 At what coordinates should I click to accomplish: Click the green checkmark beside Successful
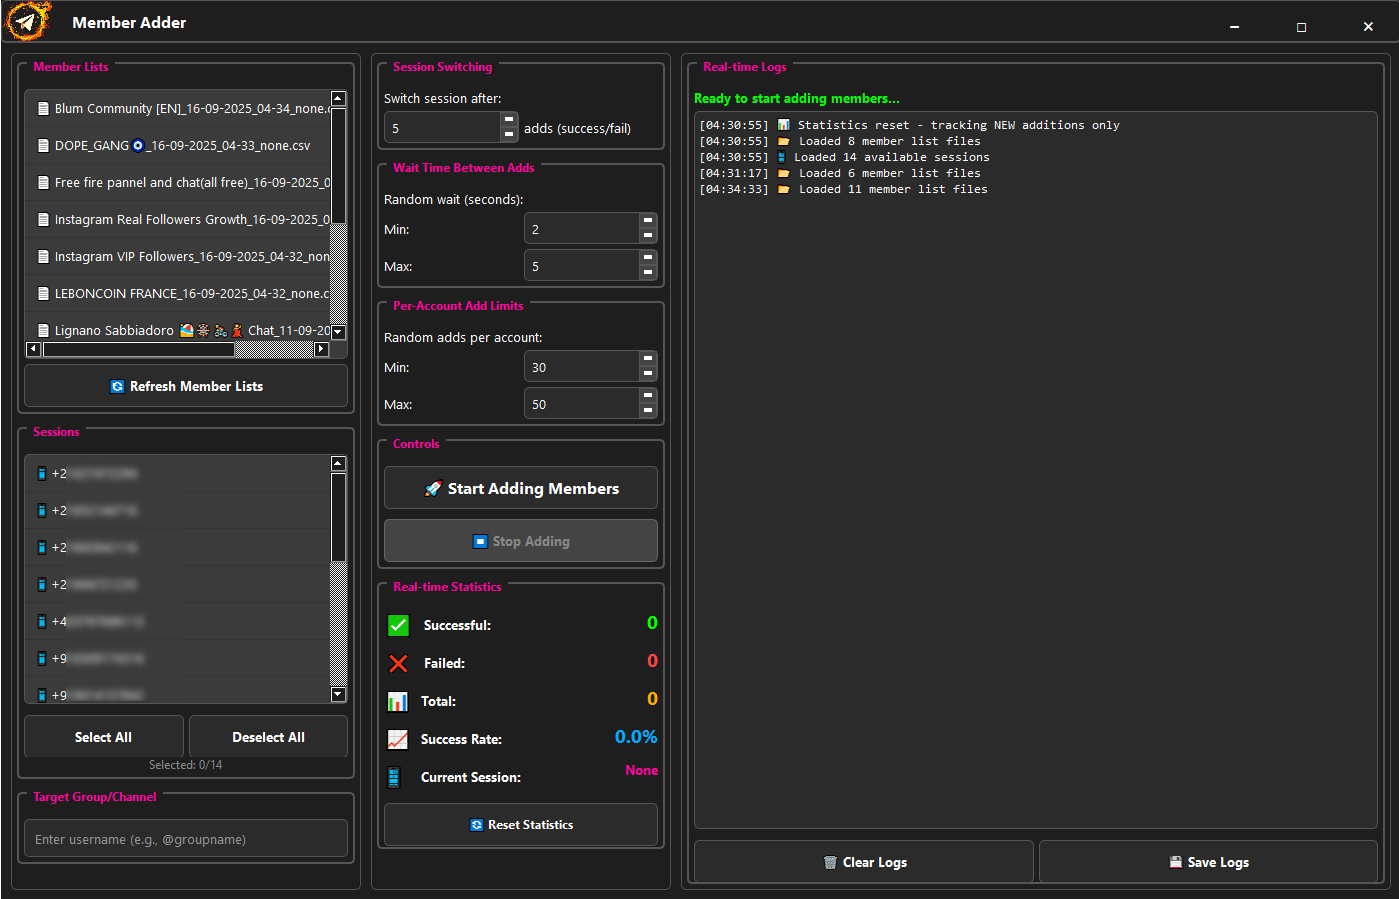[x=398, y=623]
